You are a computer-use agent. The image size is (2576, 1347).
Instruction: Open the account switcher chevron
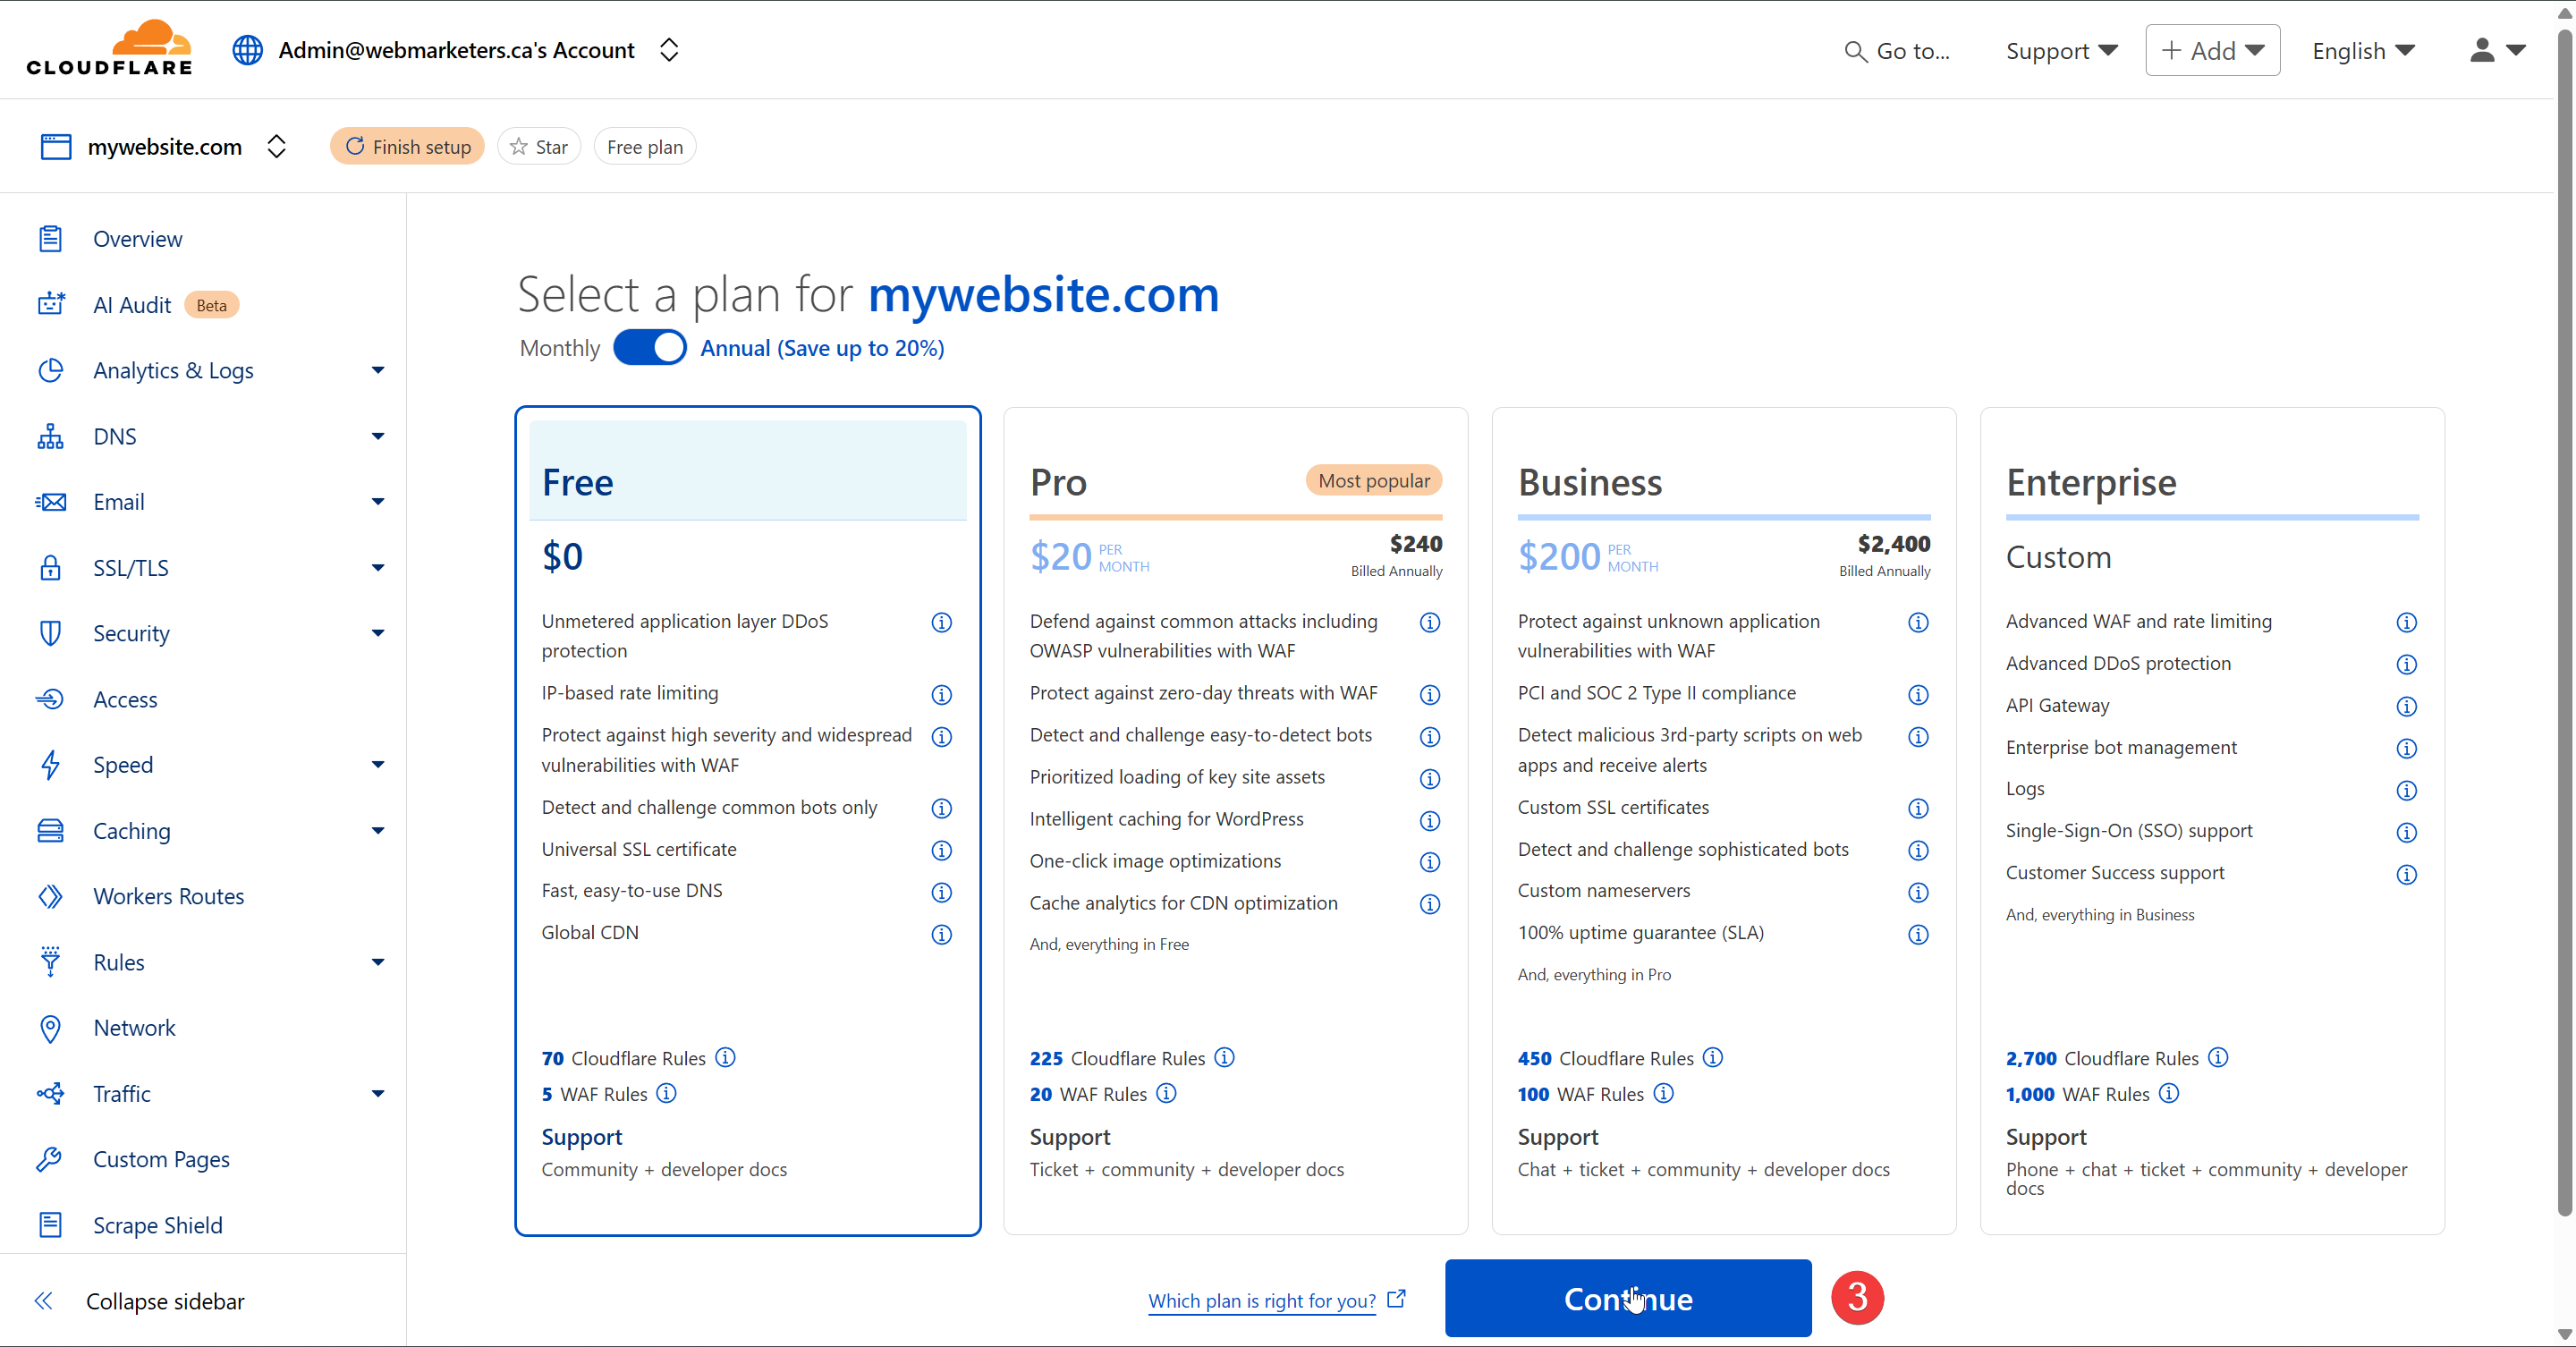[669, 50]
